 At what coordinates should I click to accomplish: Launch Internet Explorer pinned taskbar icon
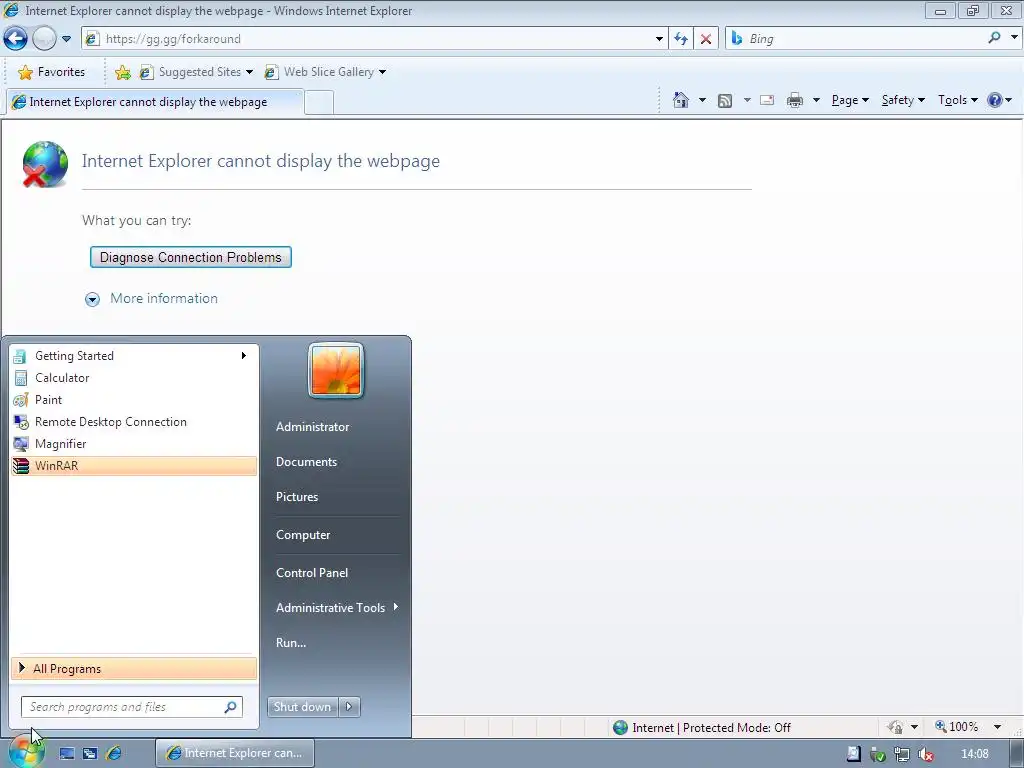[x=114, y=754]
